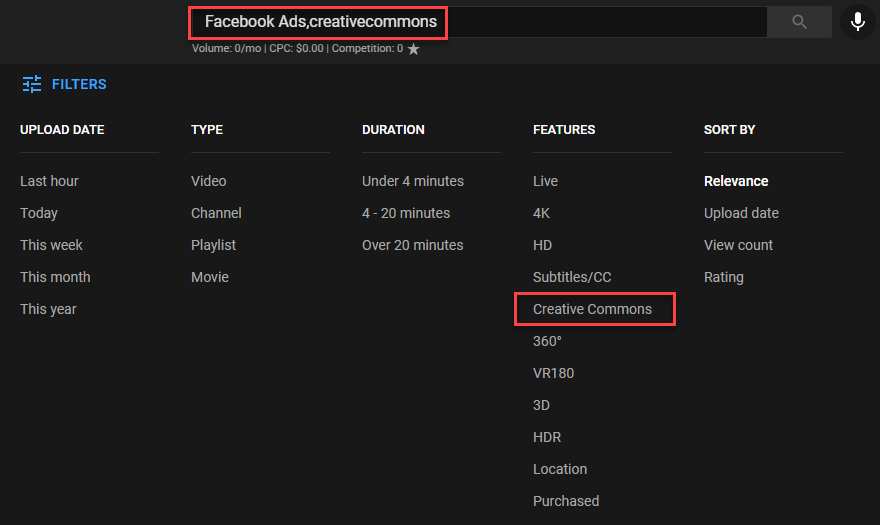This screenshot has width=880, height=525.
Task: Enable the 4K feature filter
Action: tap(542, 213)
